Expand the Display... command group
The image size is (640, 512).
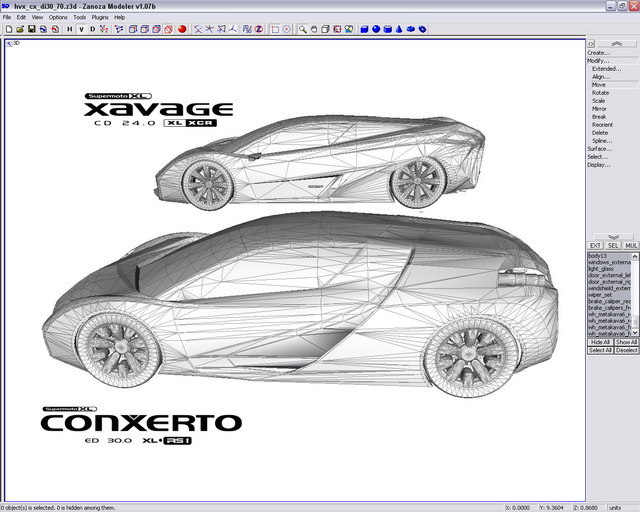point(598,164)
